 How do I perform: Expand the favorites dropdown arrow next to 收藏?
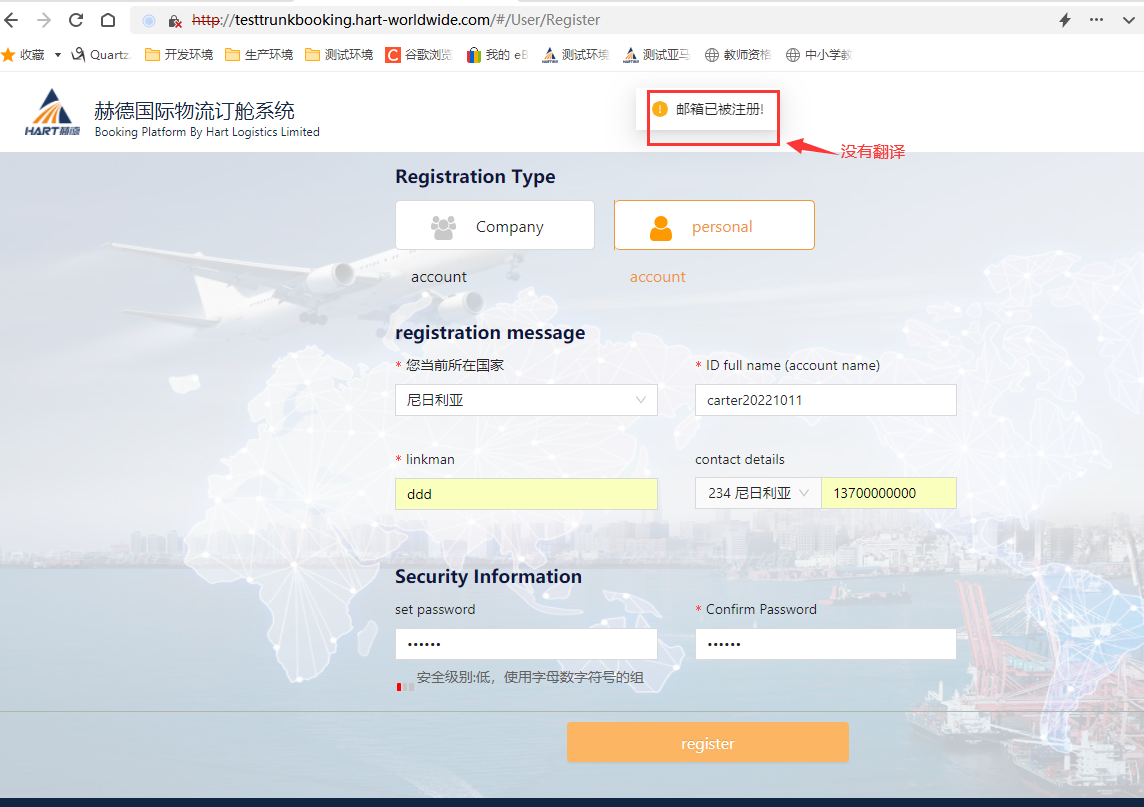coord(58,55)
